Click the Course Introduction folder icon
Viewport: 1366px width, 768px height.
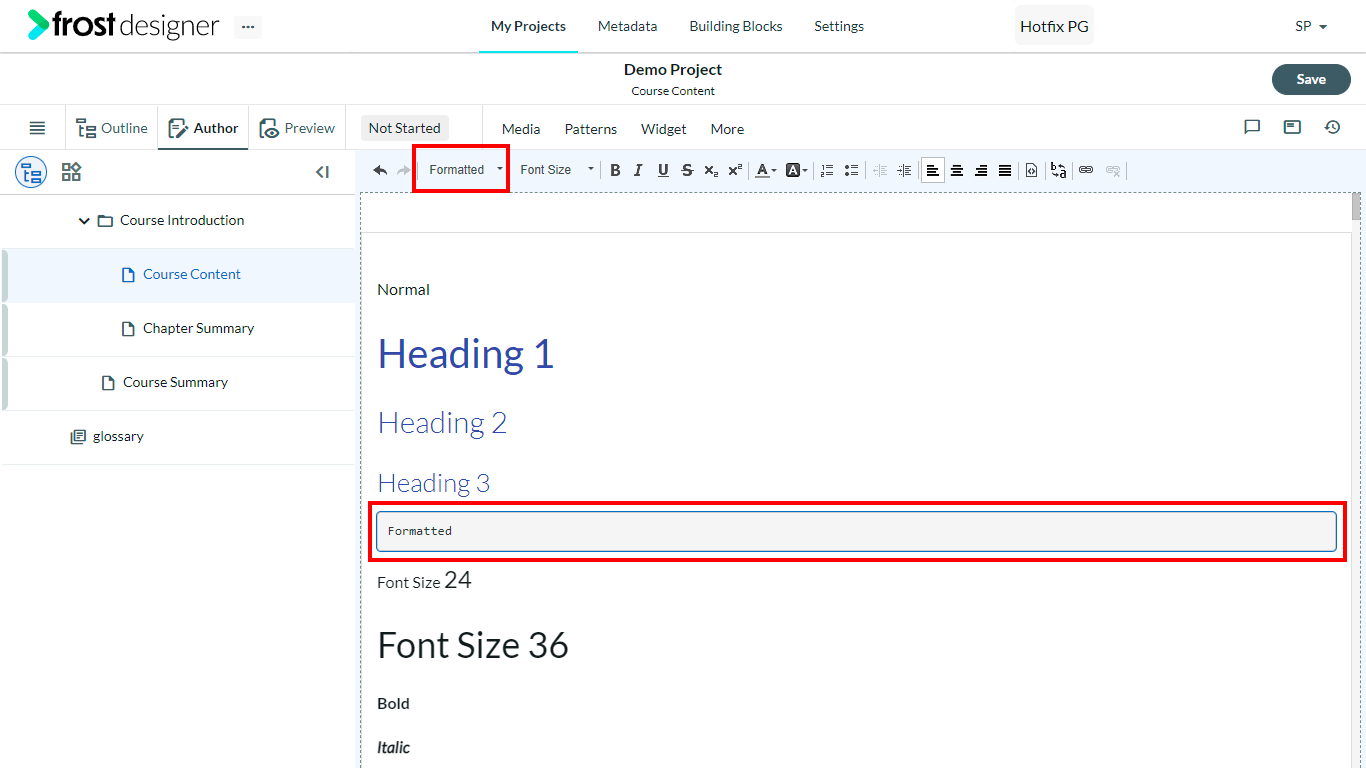click(105, 221)
